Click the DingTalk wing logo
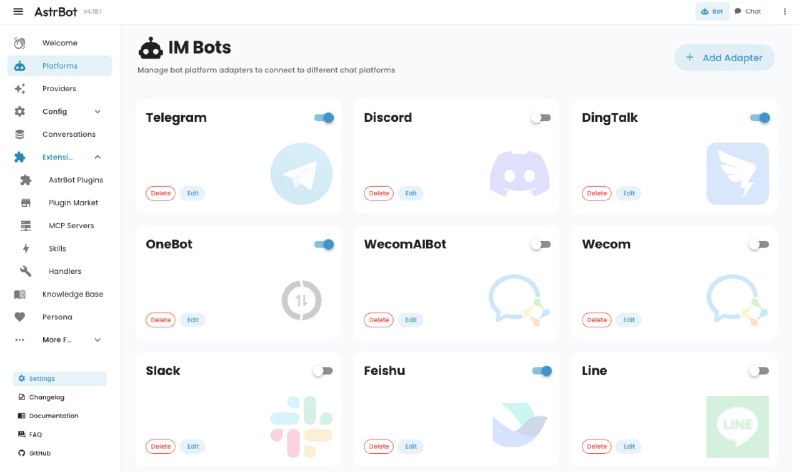 coord(738,173)
